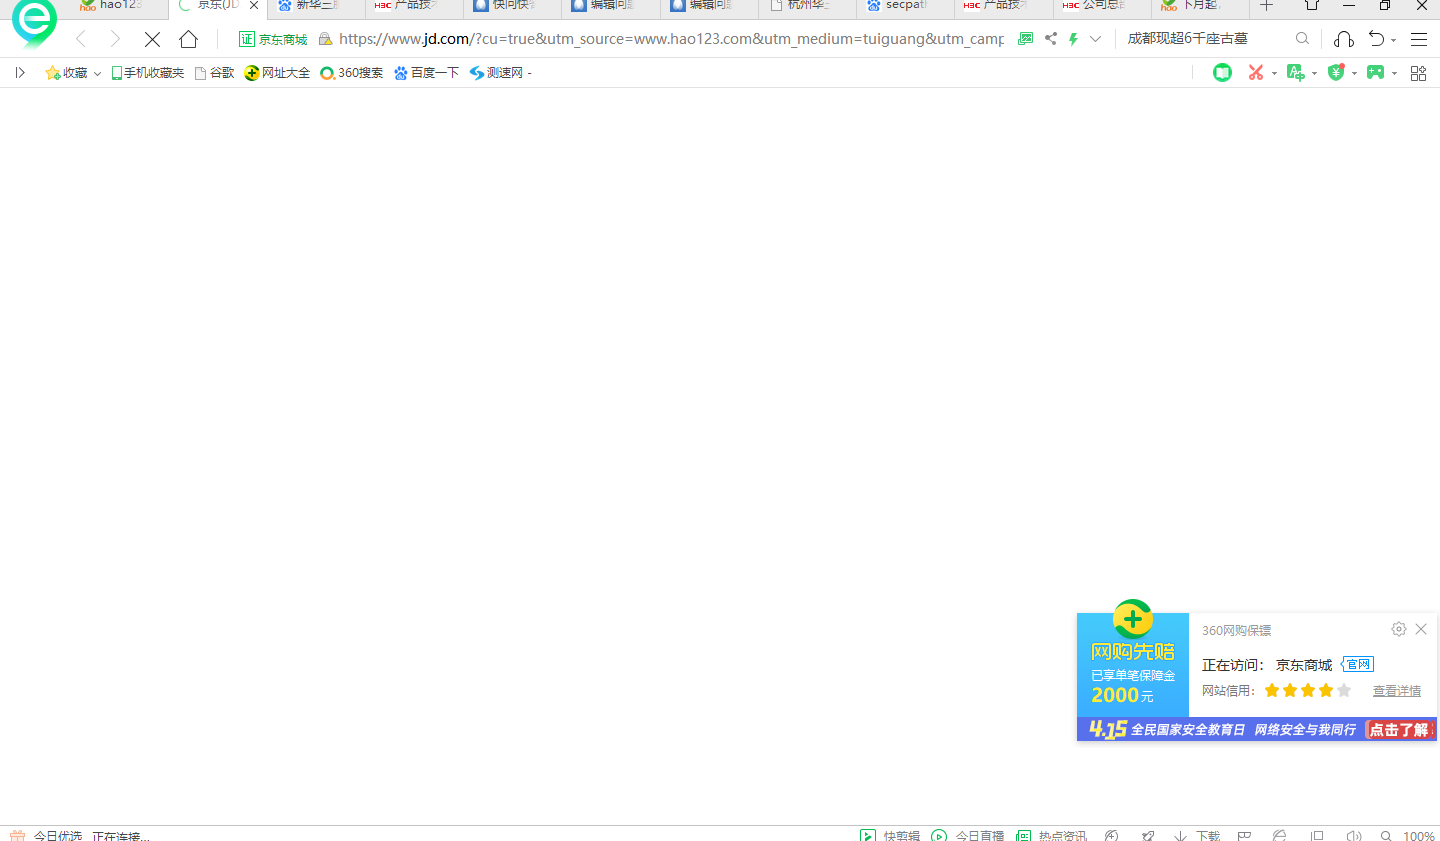Switch to the 新华三 tab
The width and height of the screenshot is (1440, 841).
tap(317, 6)
